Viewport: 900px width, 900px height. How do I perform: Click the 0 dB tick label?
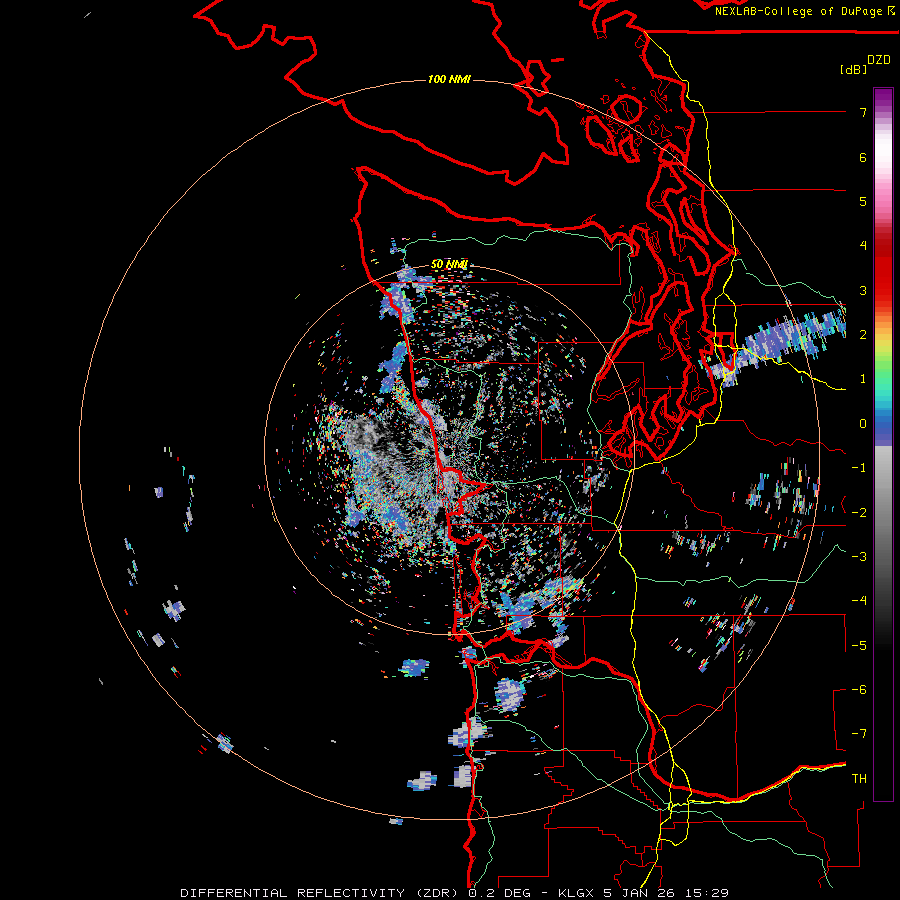[863, 424]
